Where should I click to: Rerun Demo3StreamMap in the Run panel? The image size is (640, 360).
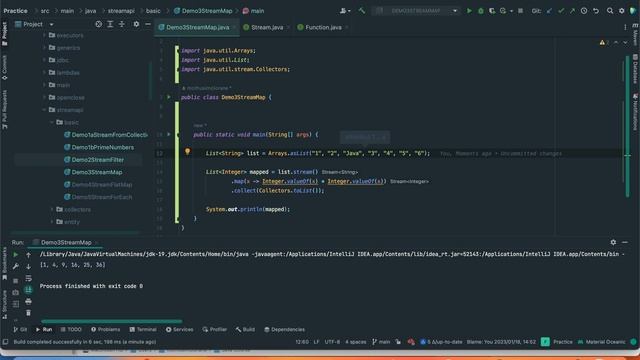(16, 255)
